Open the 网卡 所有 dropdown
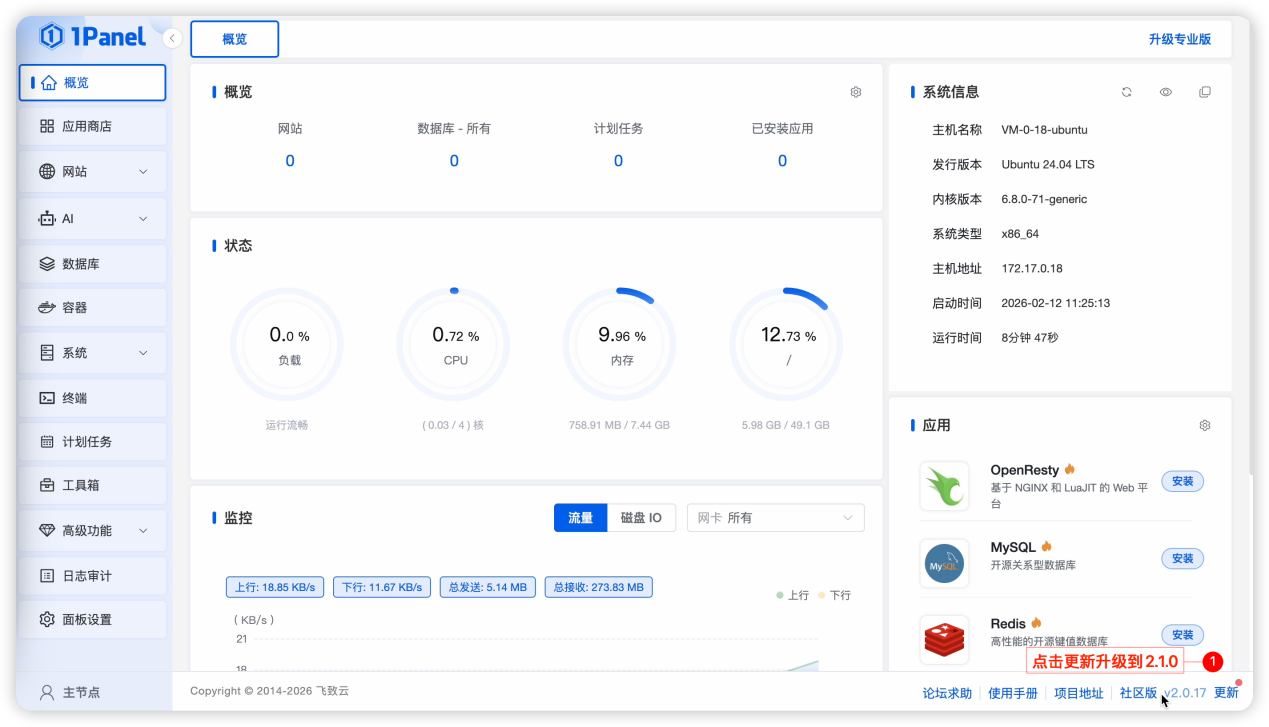 [x=775, y=517]
